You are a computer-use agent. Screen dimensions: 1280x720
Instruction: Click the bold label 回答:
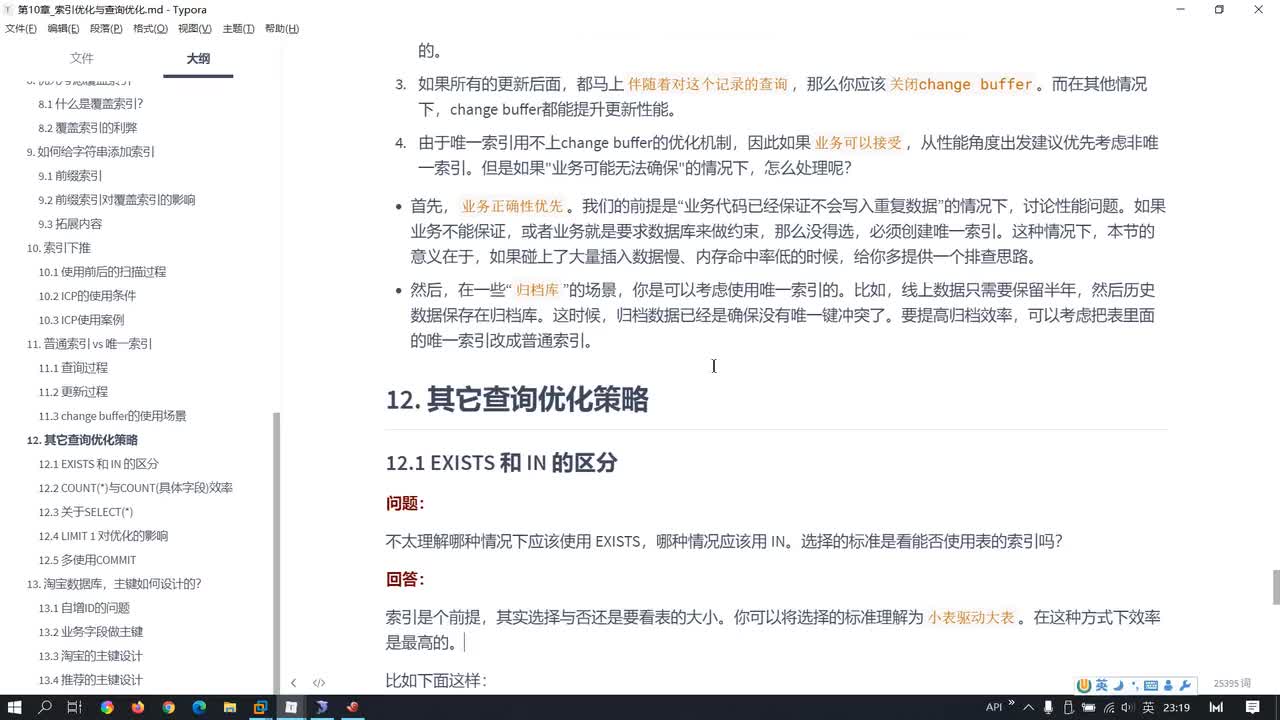(405, 580)
